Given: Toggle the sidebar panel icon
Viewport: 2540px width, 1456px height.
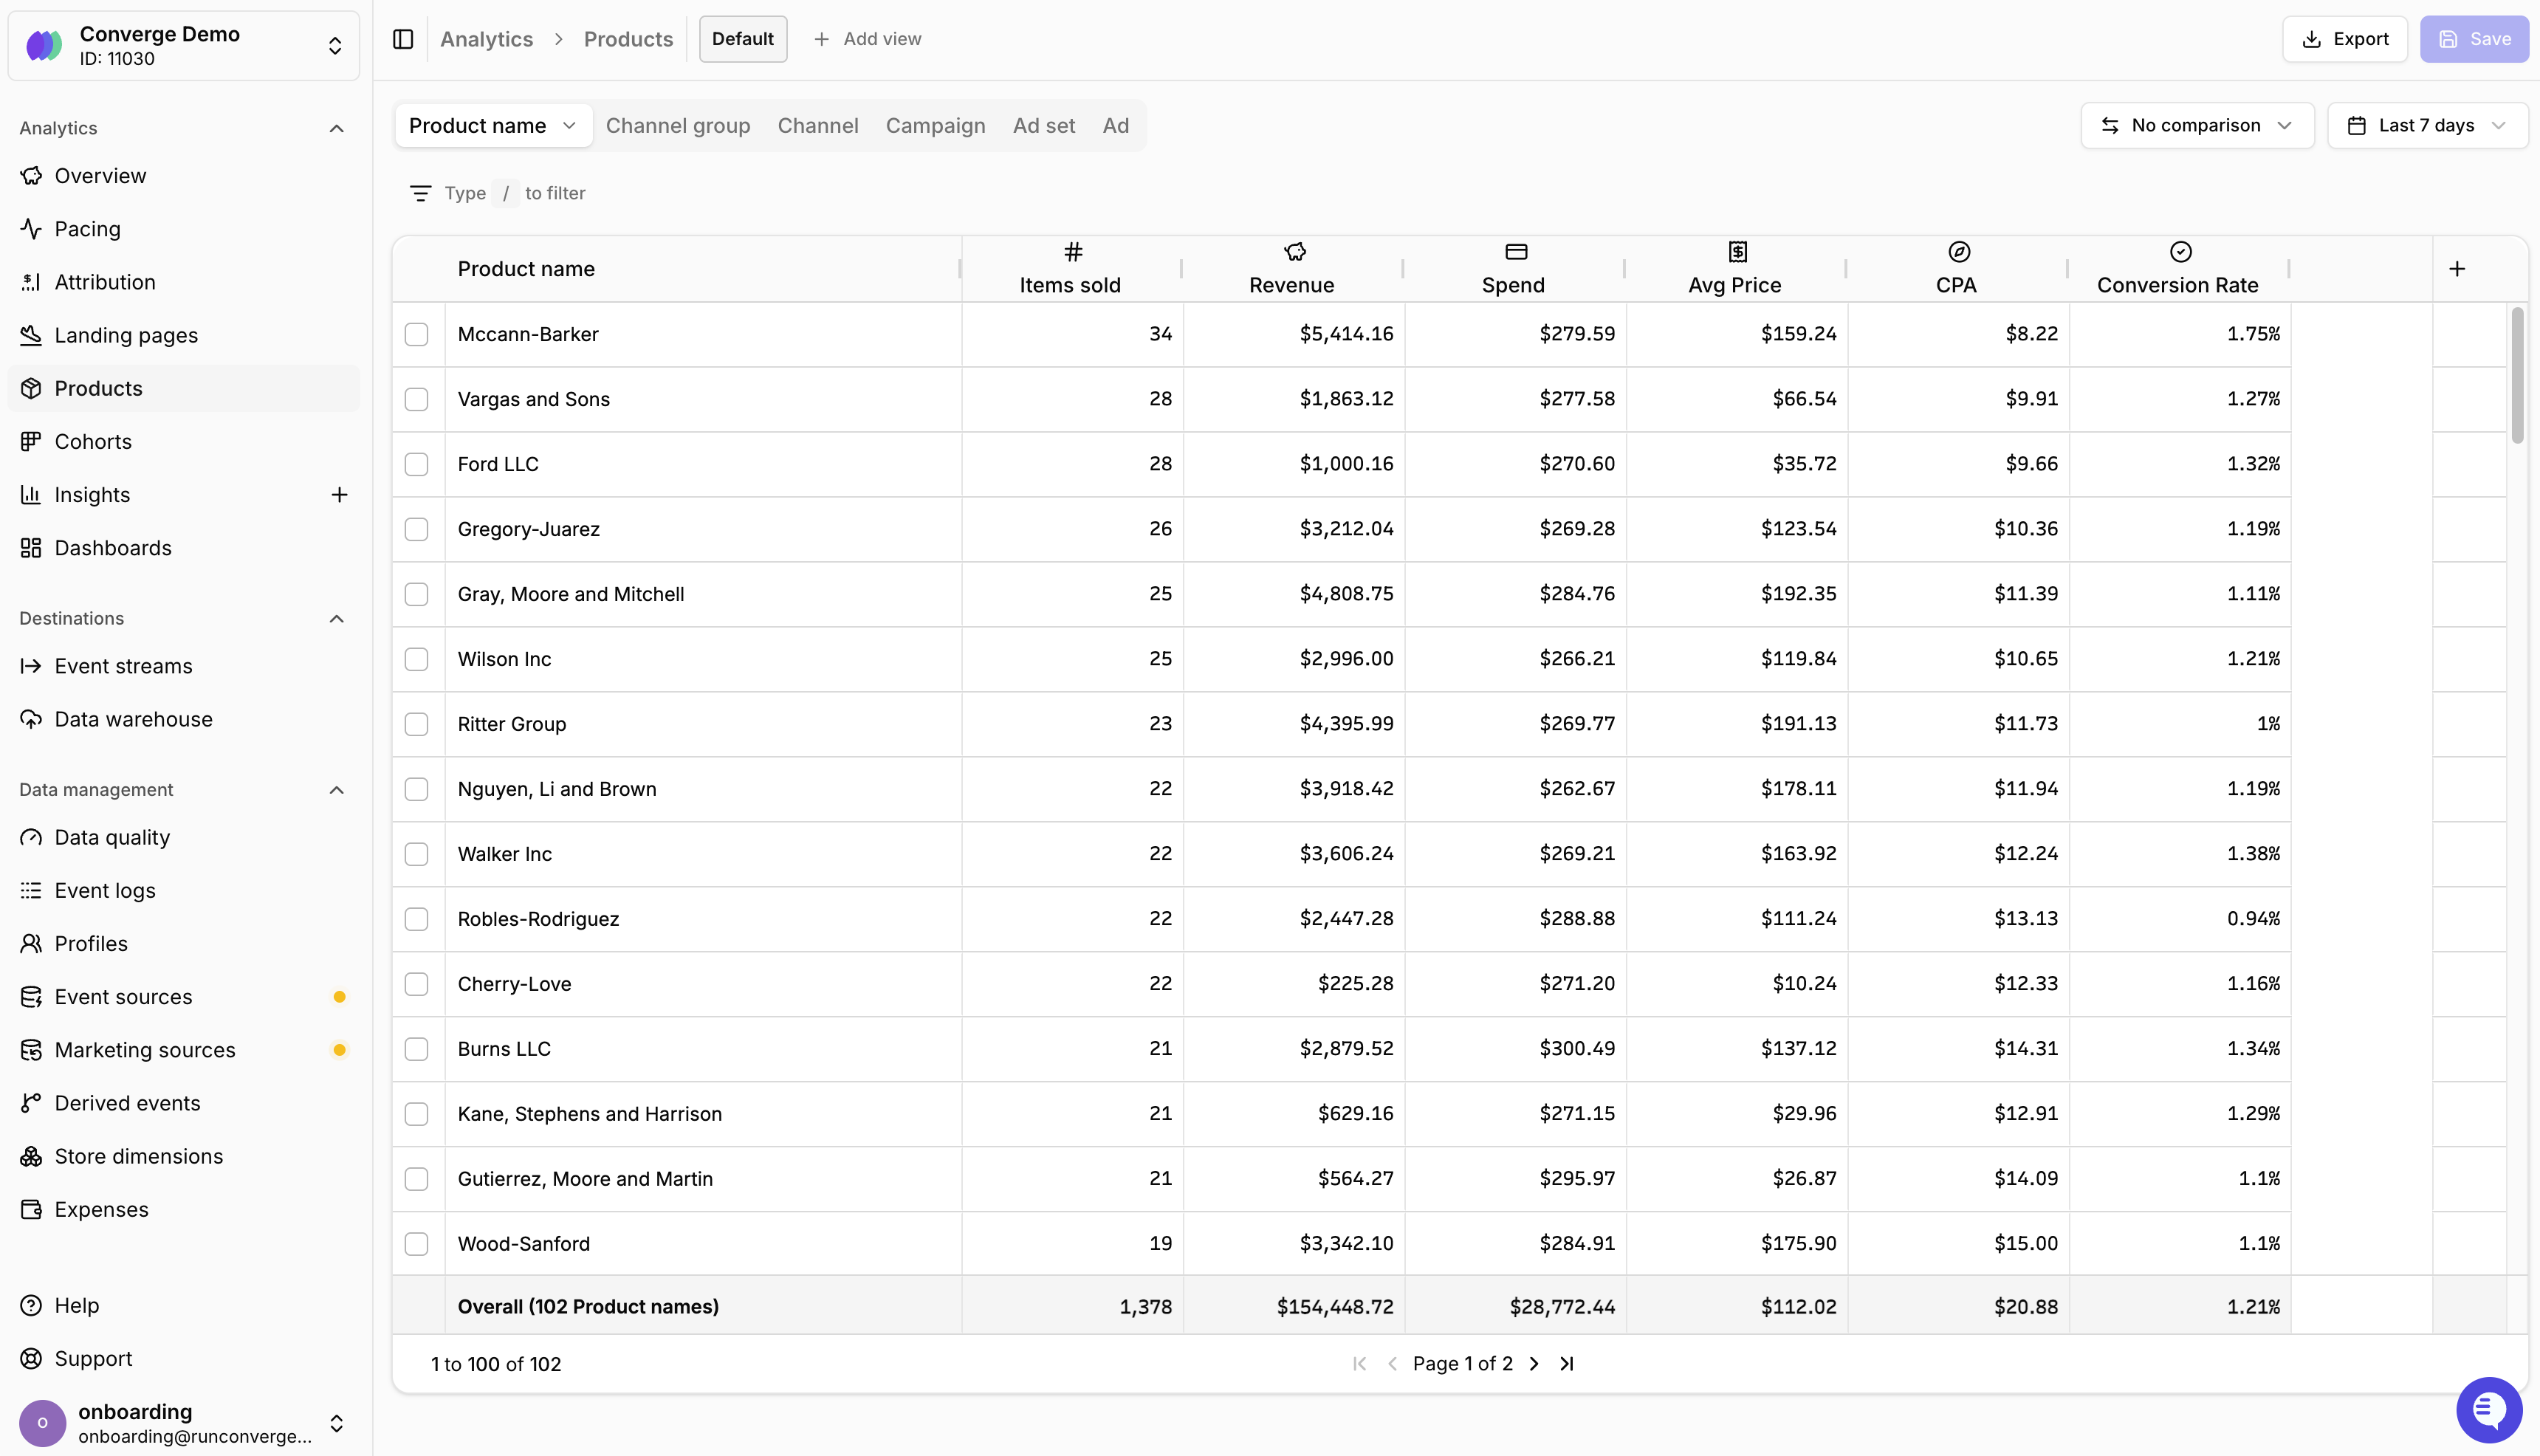Looking at the screenshot, I should tap(403, 39).
